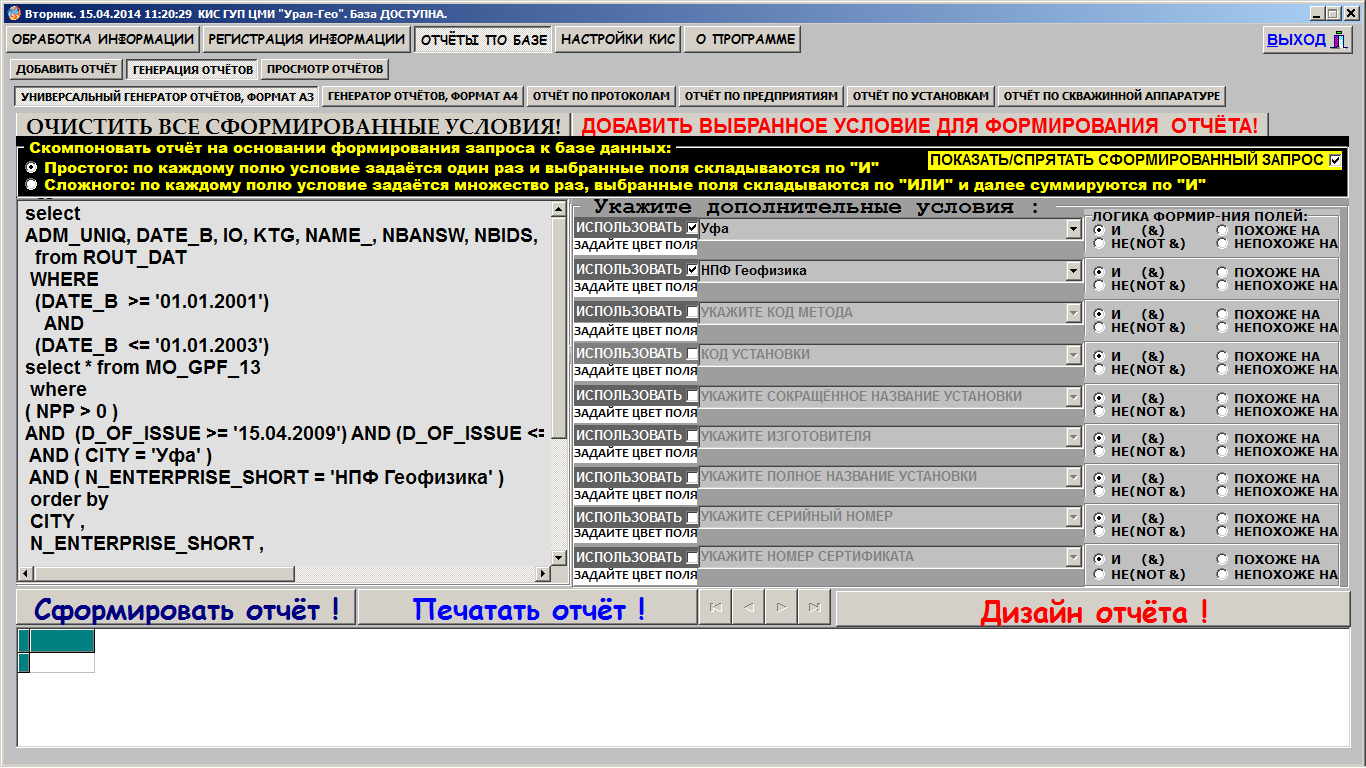
Task: Check ИСПОЛЬЗОВАТЬ for УКАЖИТЕ КОД МЕТОДА
Action: 693,312
